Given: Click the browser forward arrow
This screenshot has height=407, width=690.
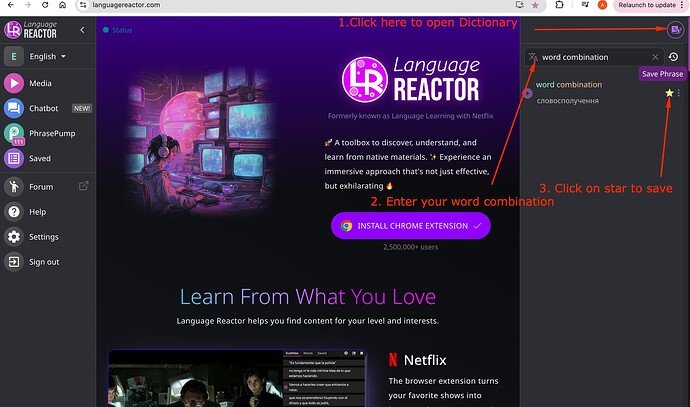Looking at the screenshot, I should 28,5.
